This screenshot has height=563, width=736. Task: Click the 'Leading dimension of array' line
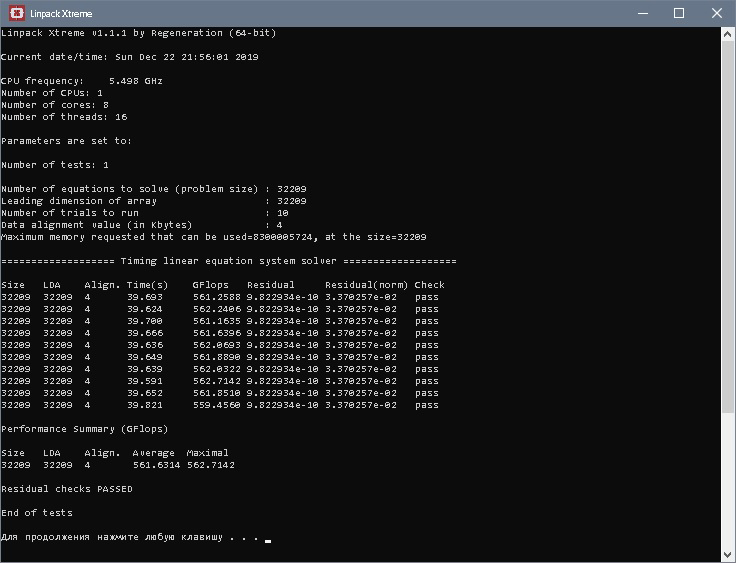coord(153,201)
